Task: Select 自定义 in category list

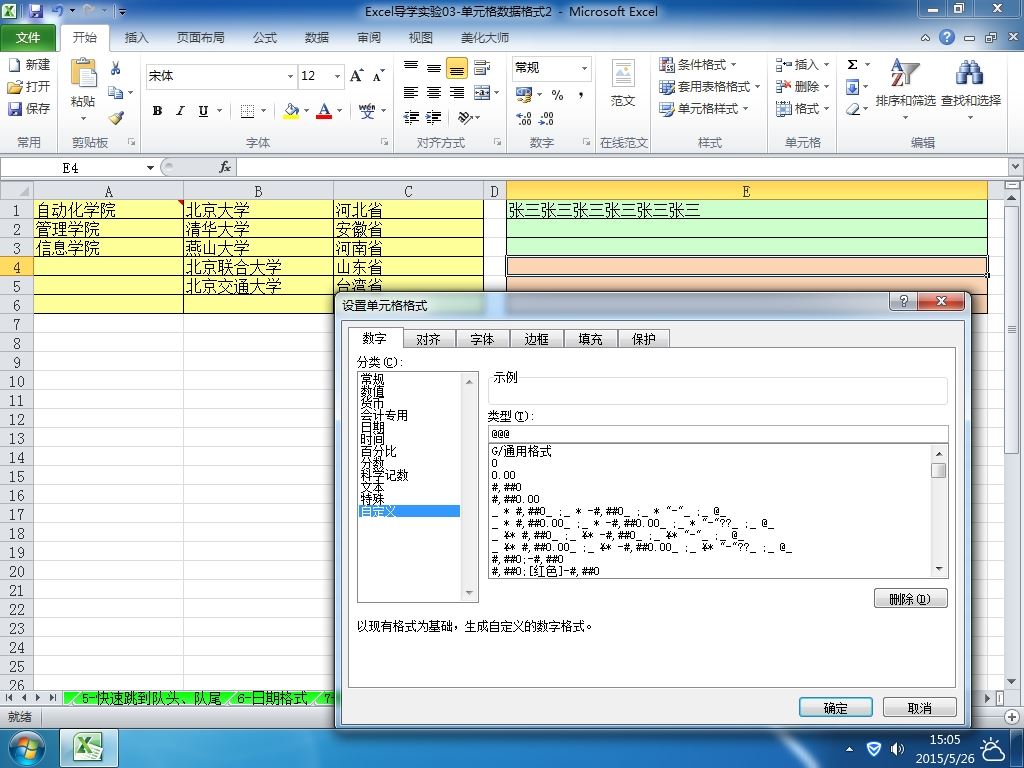Action: pyautogui.click(x=409, y=511)
